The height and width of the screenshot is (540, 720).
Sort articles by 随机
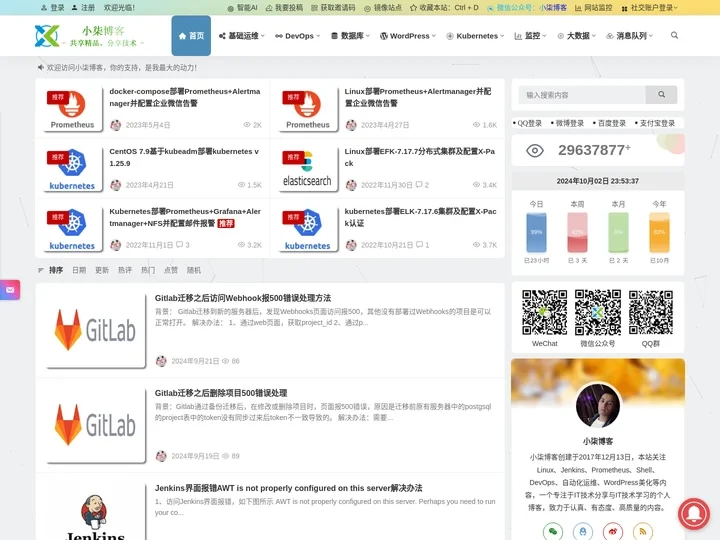(194, 270)
